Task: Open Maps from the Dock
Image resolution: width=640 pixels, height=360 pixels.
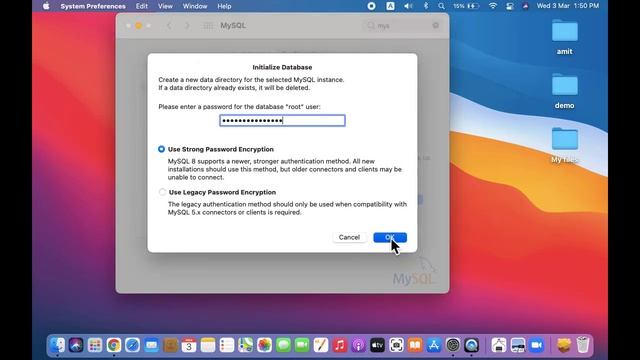Action: click(246, 345)
